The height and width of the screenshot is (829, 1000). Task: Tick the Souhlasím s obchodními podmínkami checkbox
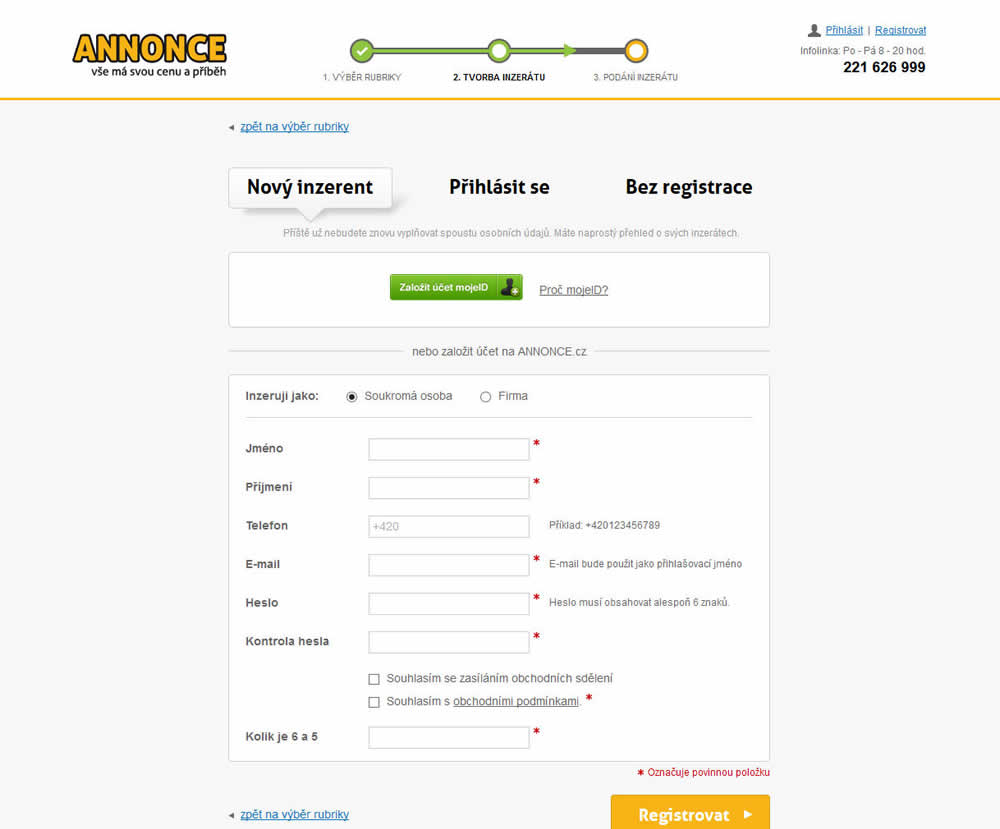374,702
